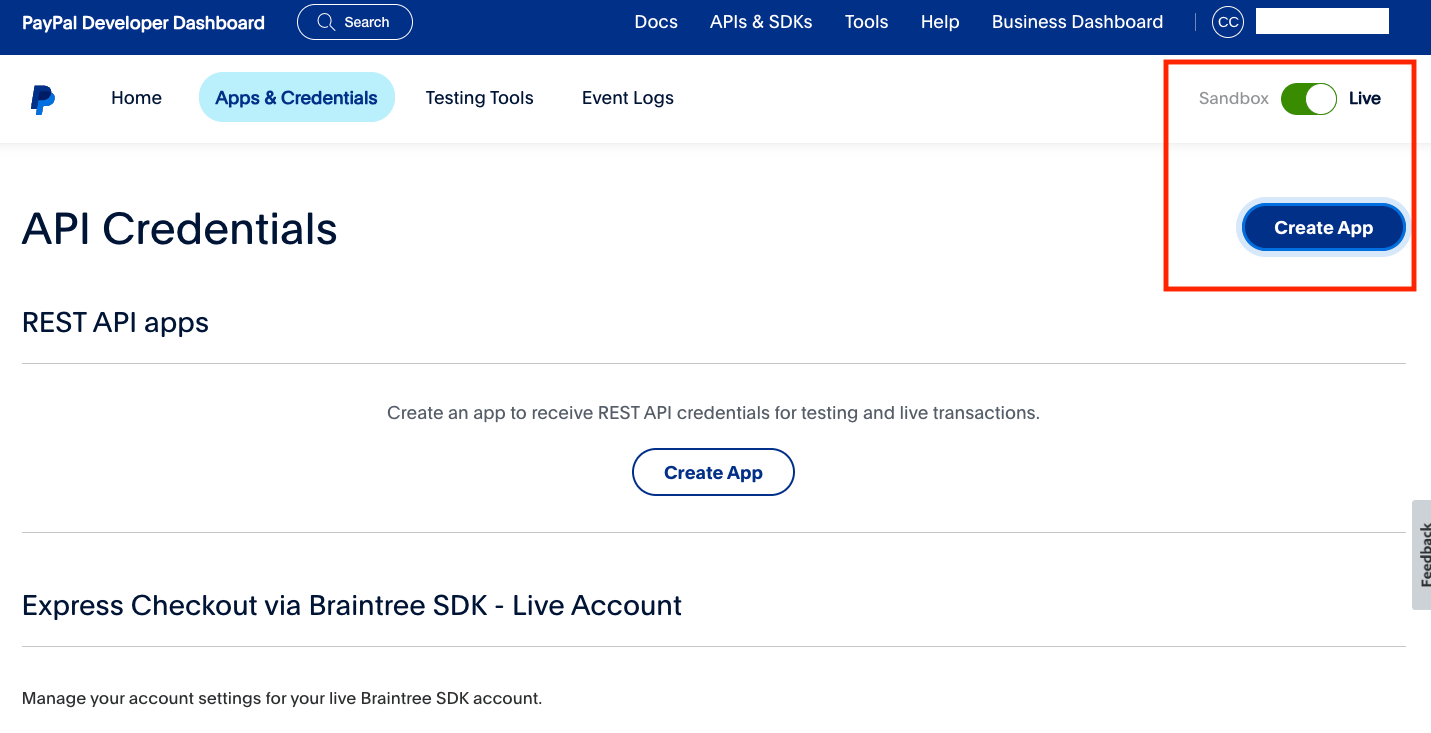Open the account name next to the CC avatar
The height and width of the screenshot is (733, 1431).
pyautogui.click(x=1321, y=22)
